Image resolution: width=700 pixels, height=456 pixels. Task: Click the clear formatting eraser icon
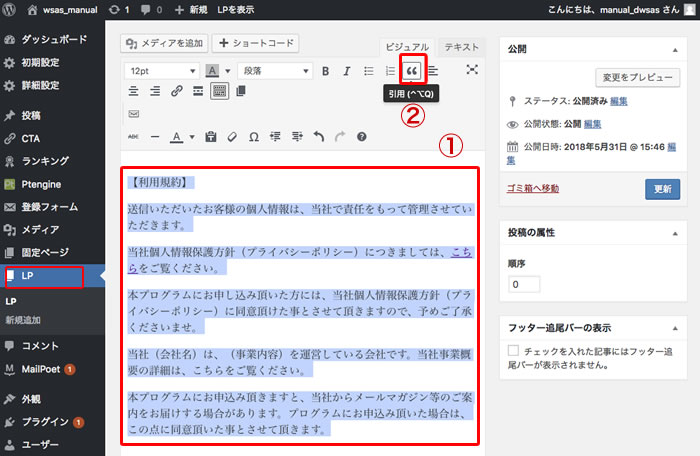(232, 136)
